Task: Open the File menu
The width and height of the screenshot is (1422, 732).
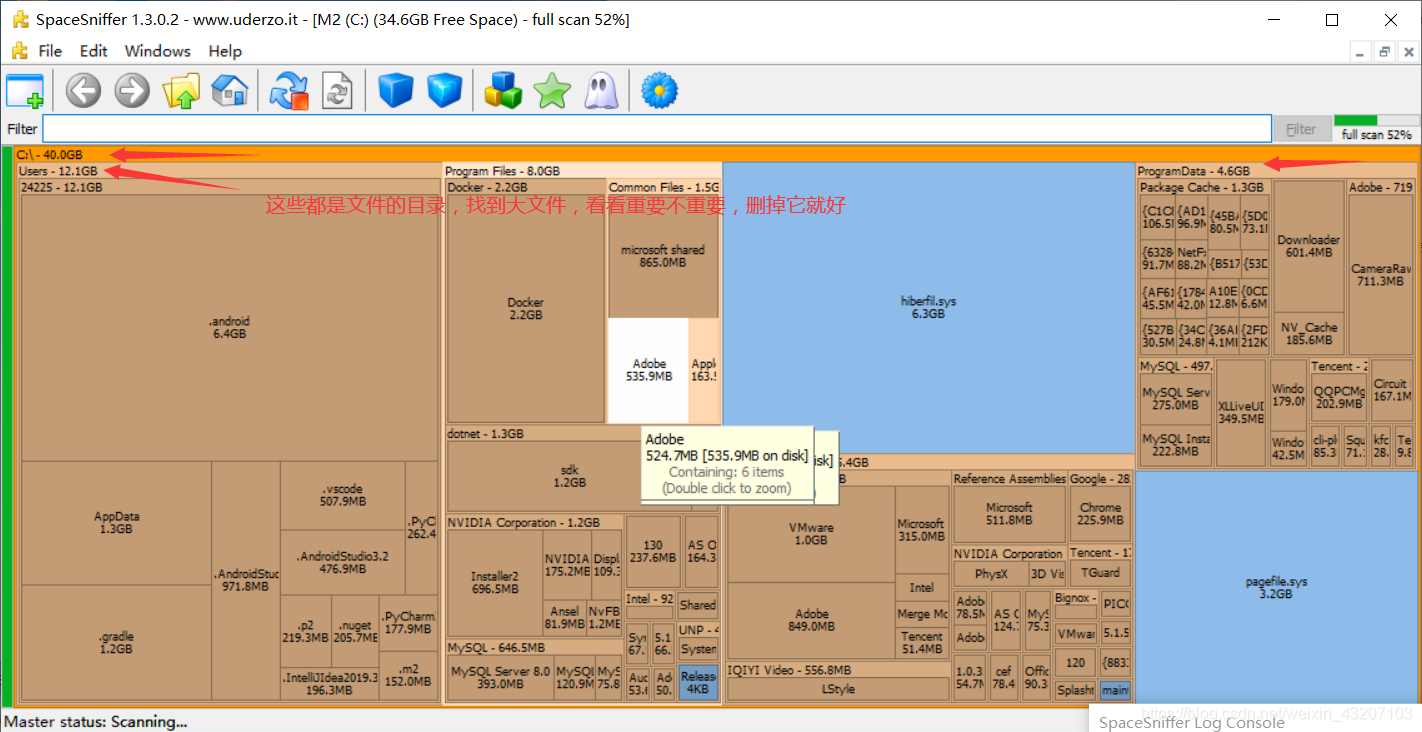Action: click(50, 51)
